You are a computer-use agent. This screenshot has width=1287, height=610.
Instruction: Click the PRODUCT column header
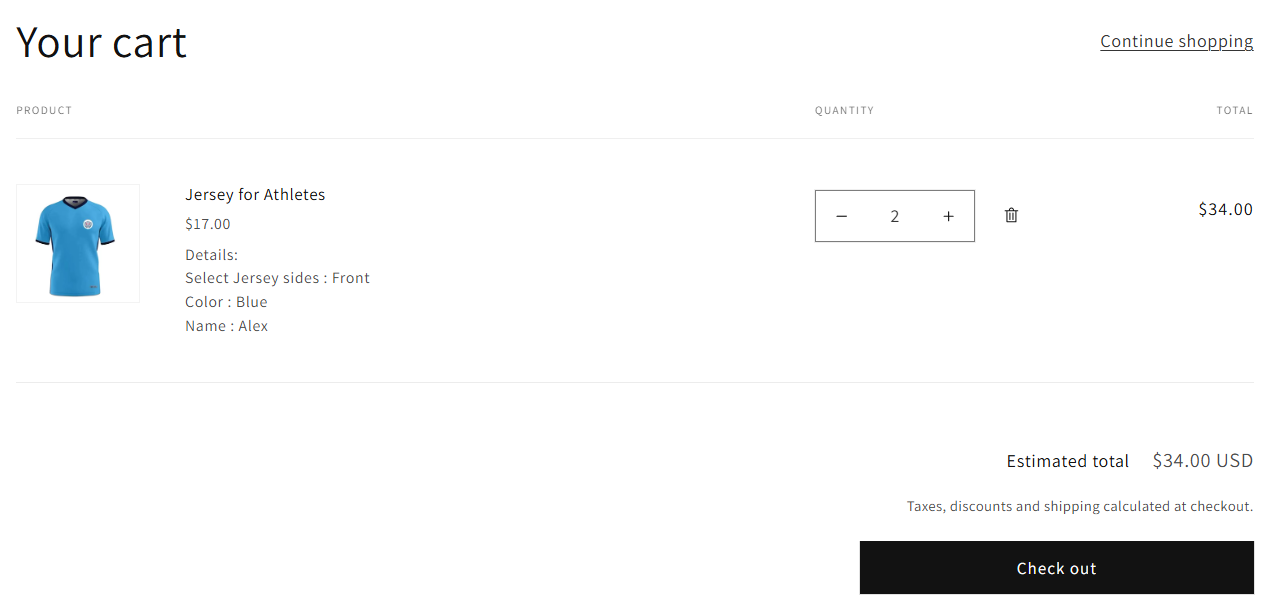point(44,110)
